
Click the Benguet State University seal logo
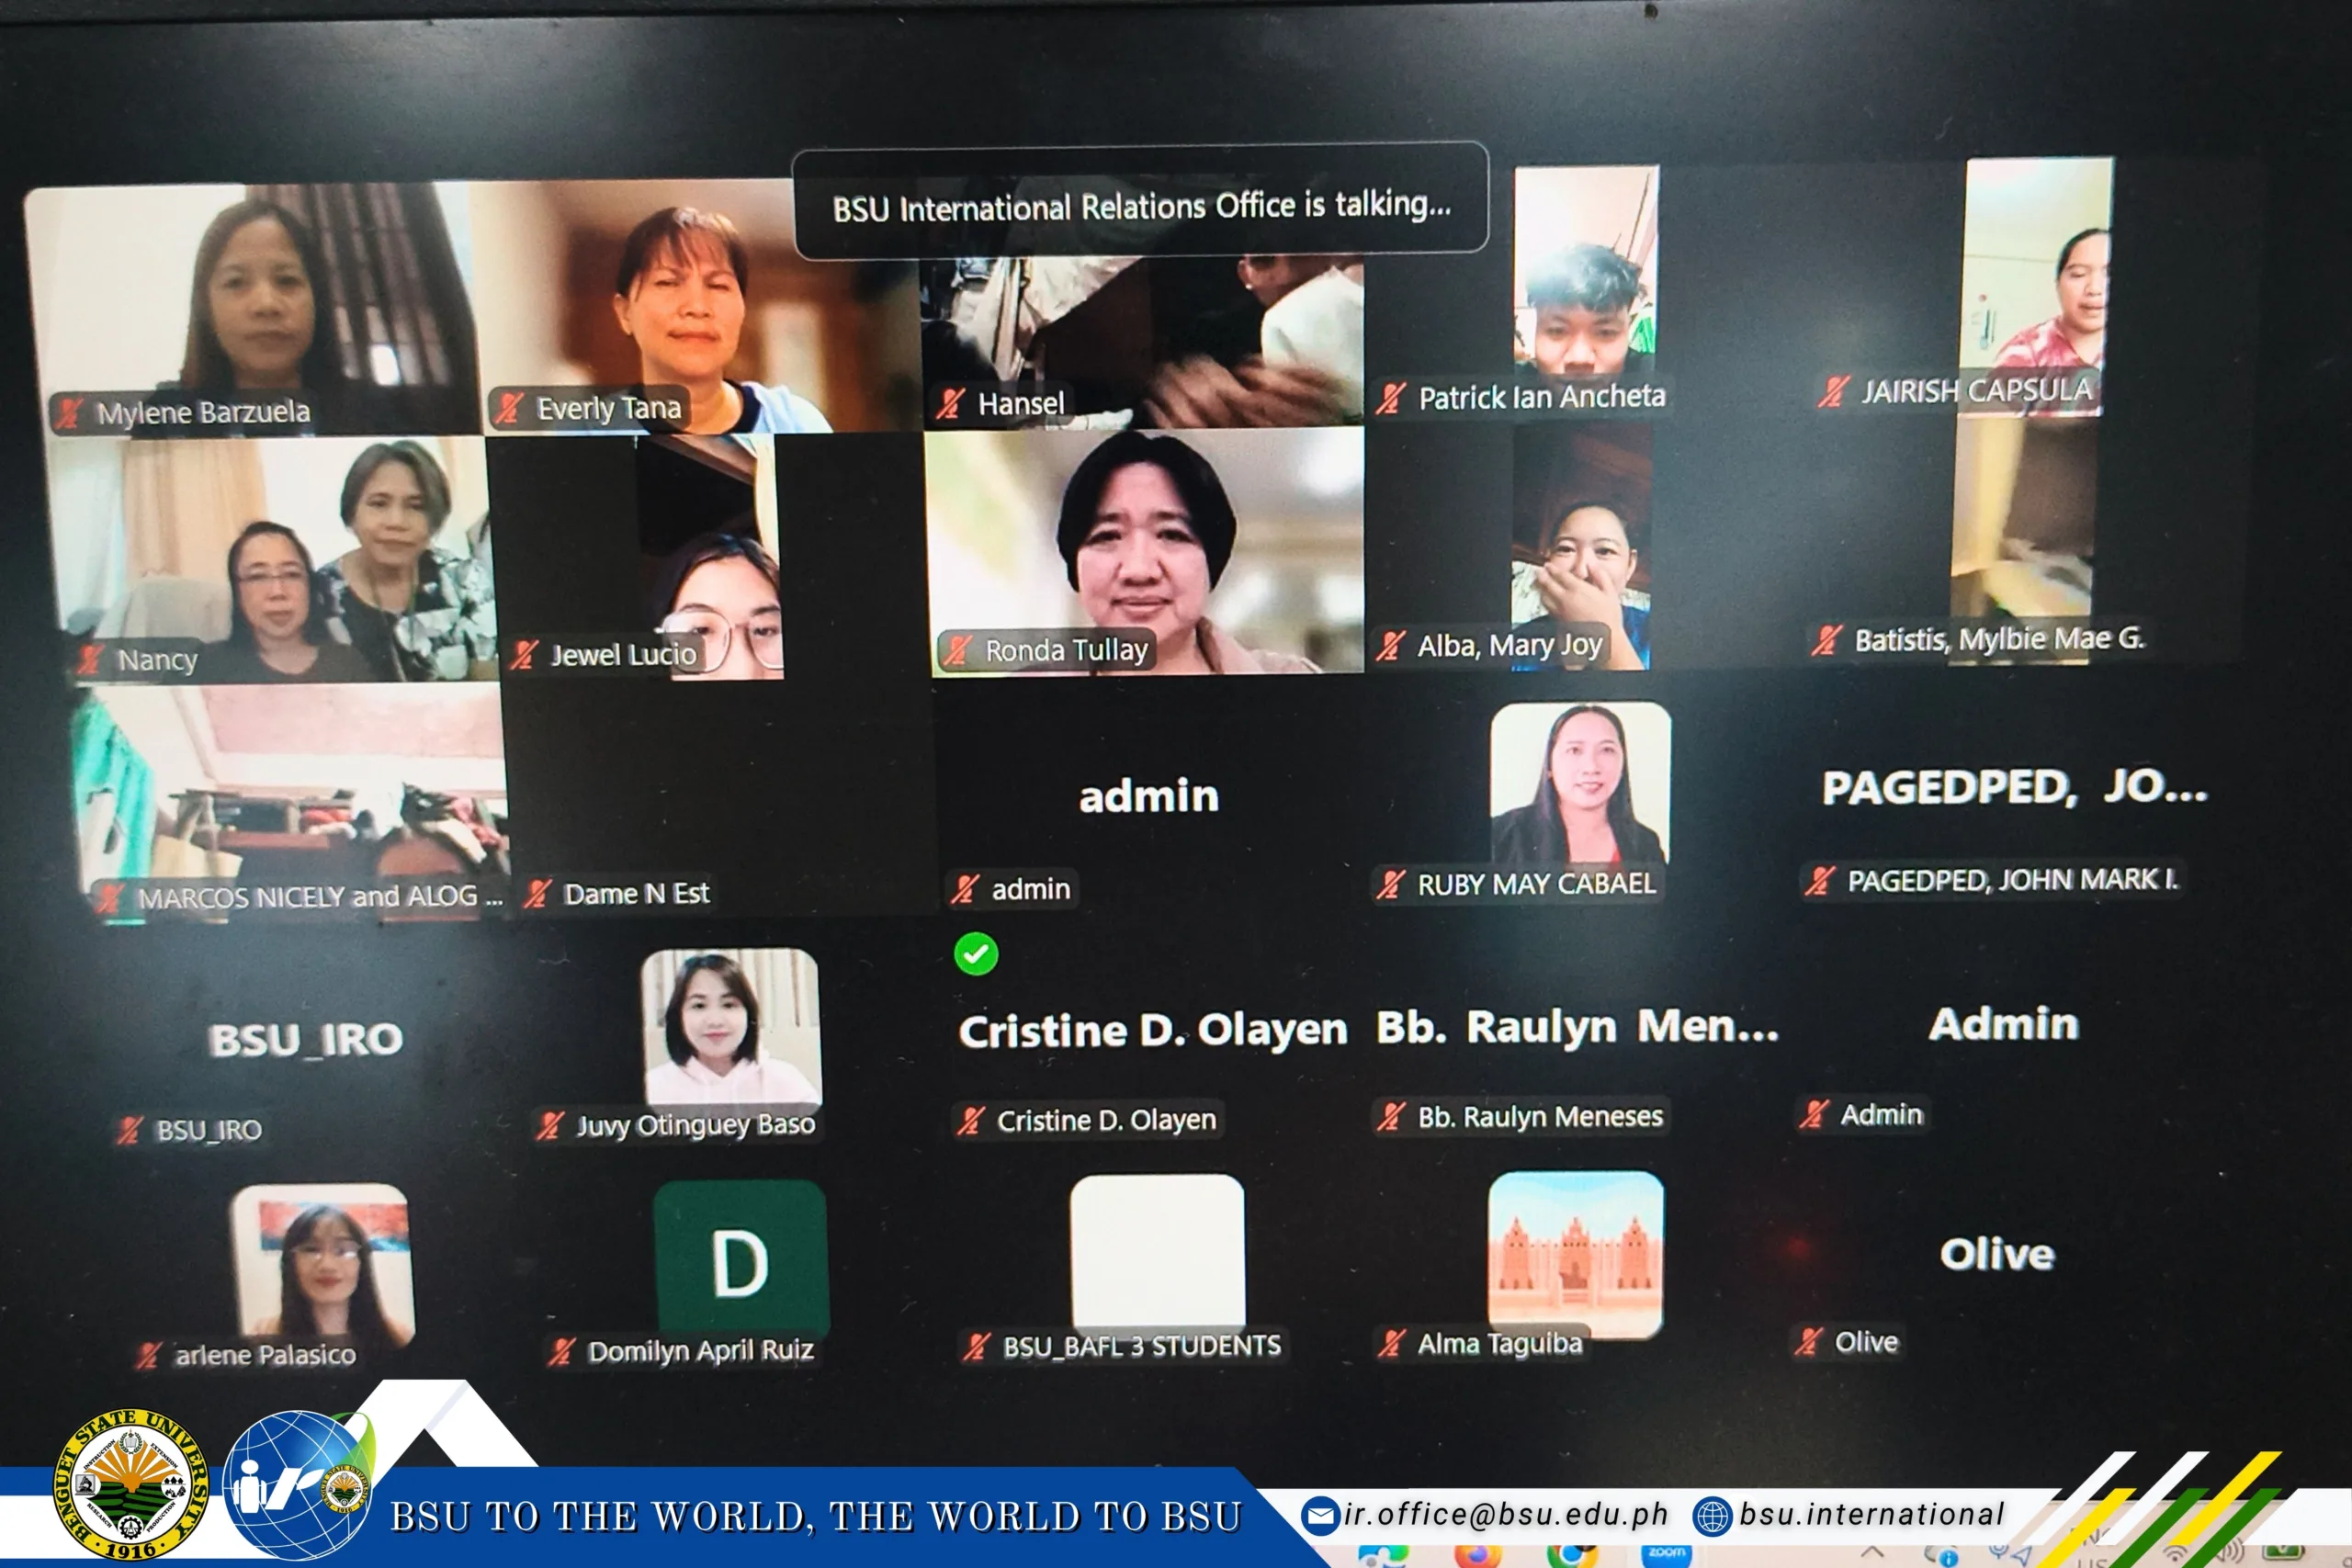pos(131,1485)
